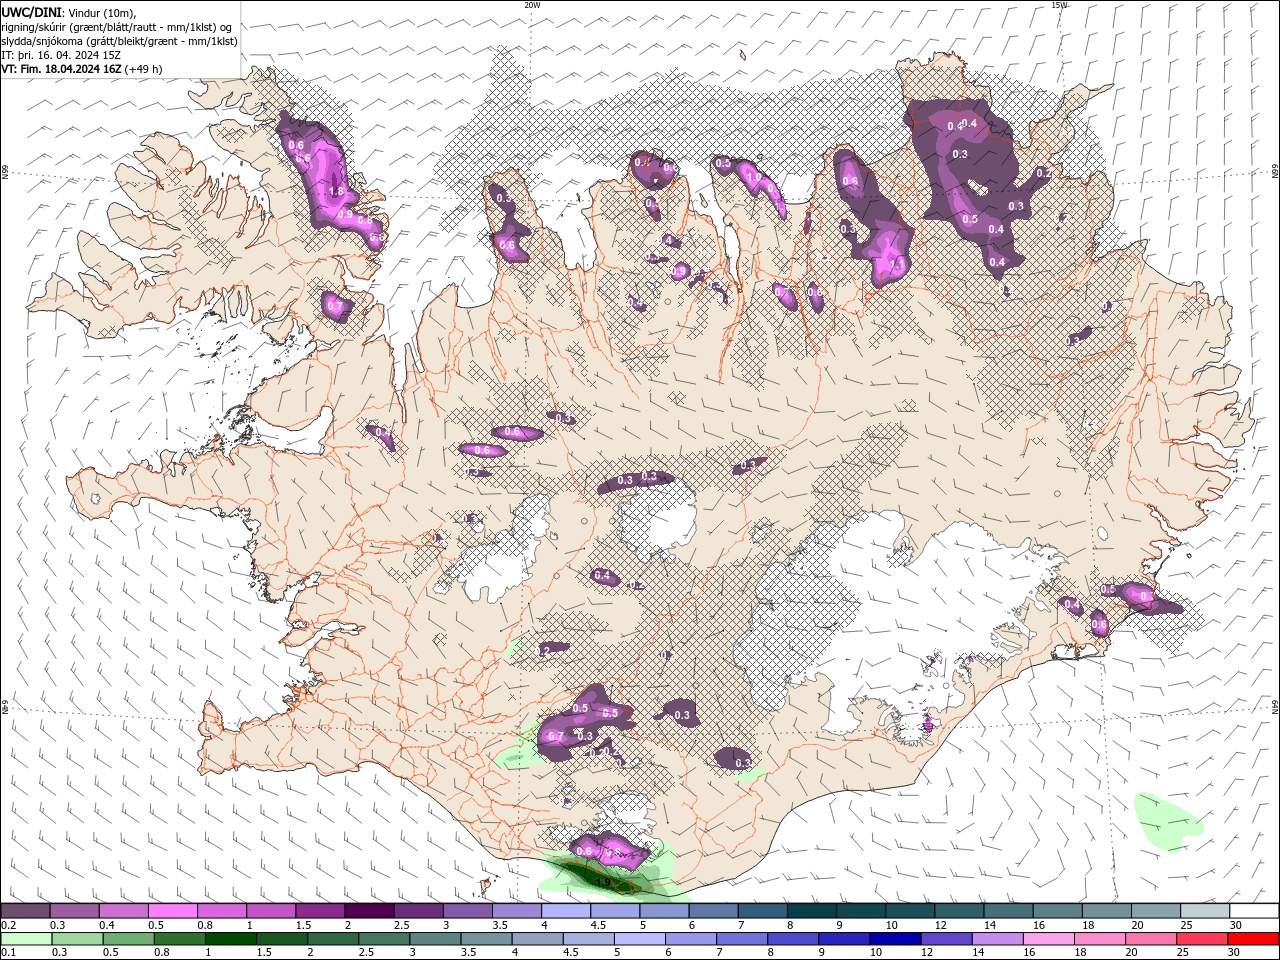
Task: Select snow legend swatch between 0.2 and 0.3
Action: click(25, 911)
